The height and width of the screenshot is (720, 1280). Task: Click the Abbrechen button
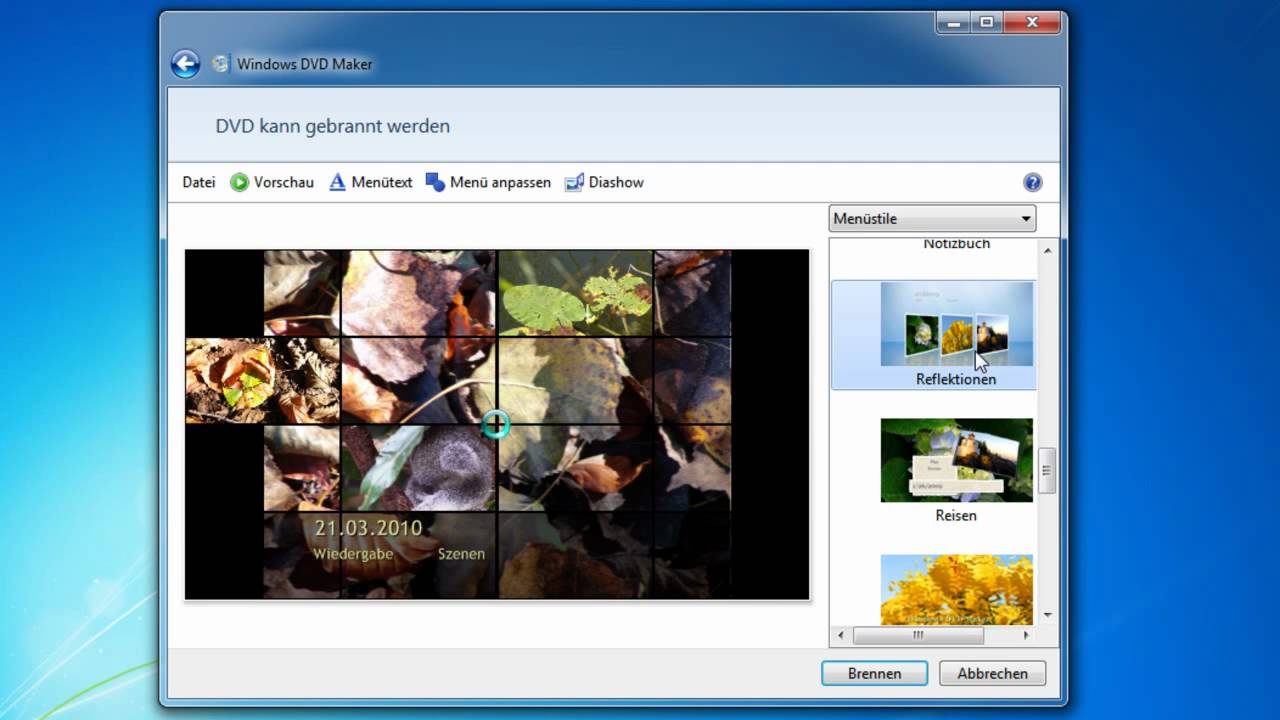click(992, 673)
